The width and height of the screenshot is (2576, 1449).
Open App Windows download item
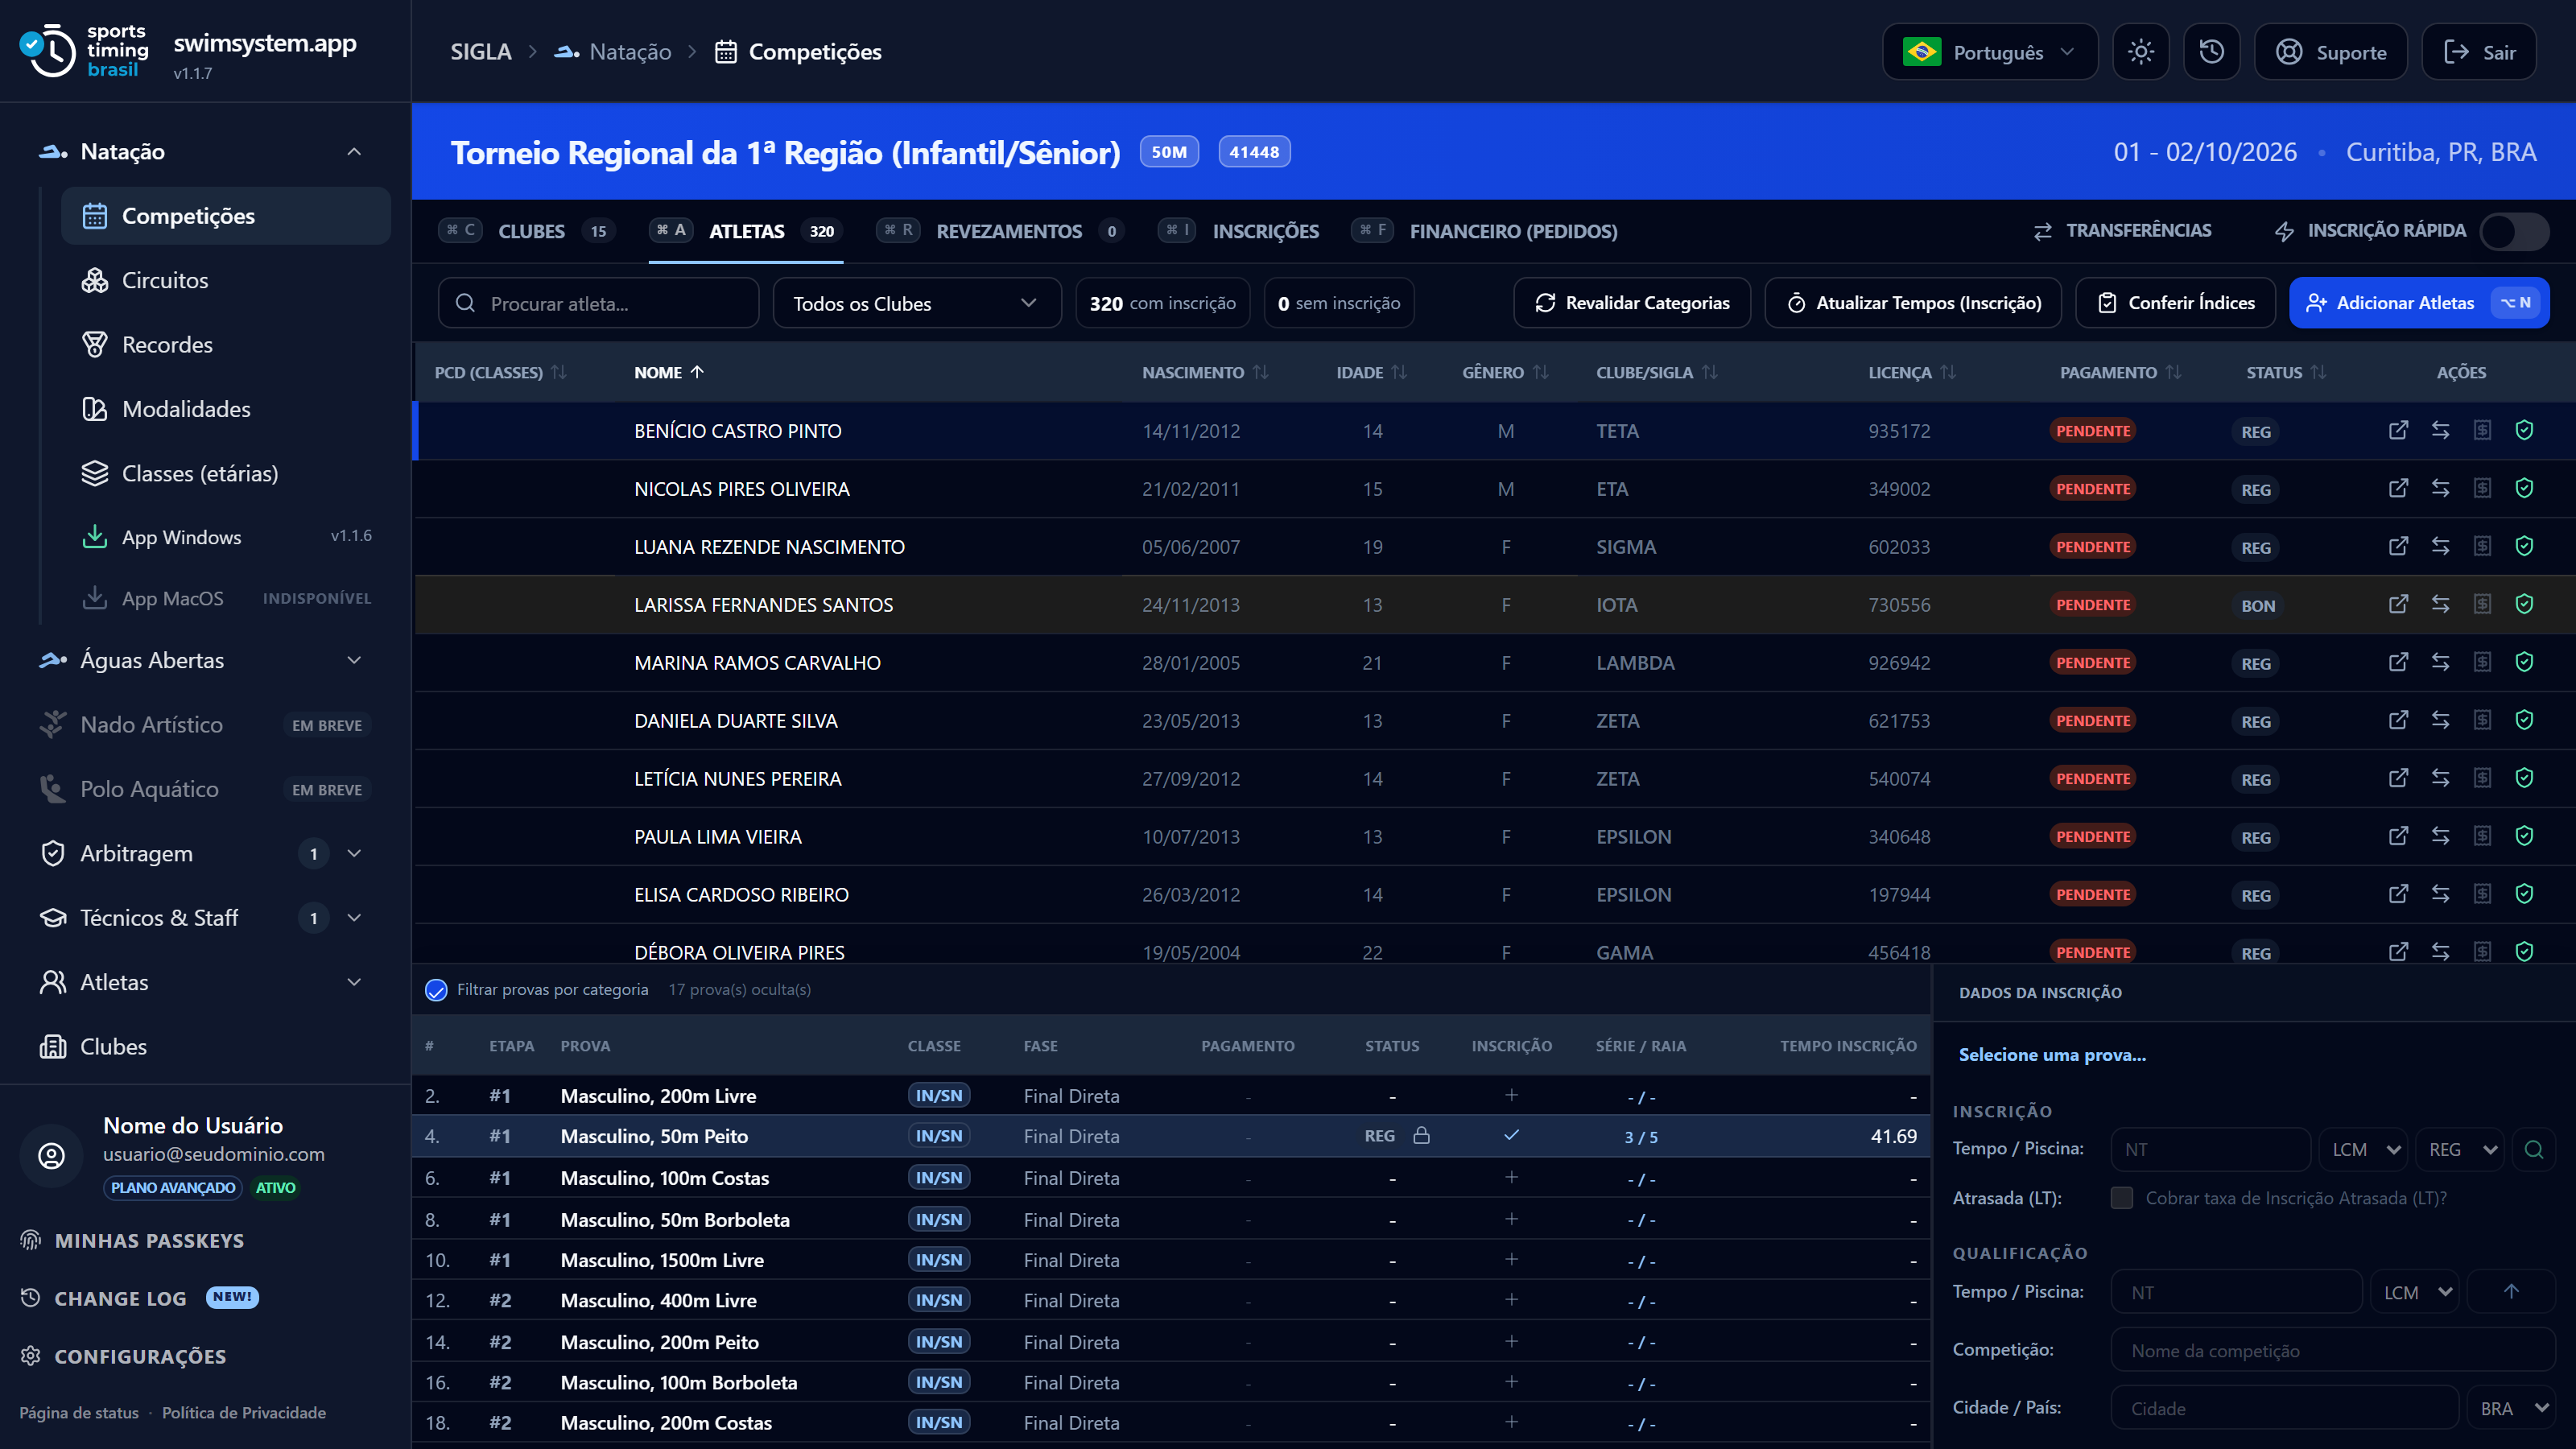click(x=226, y=537)
